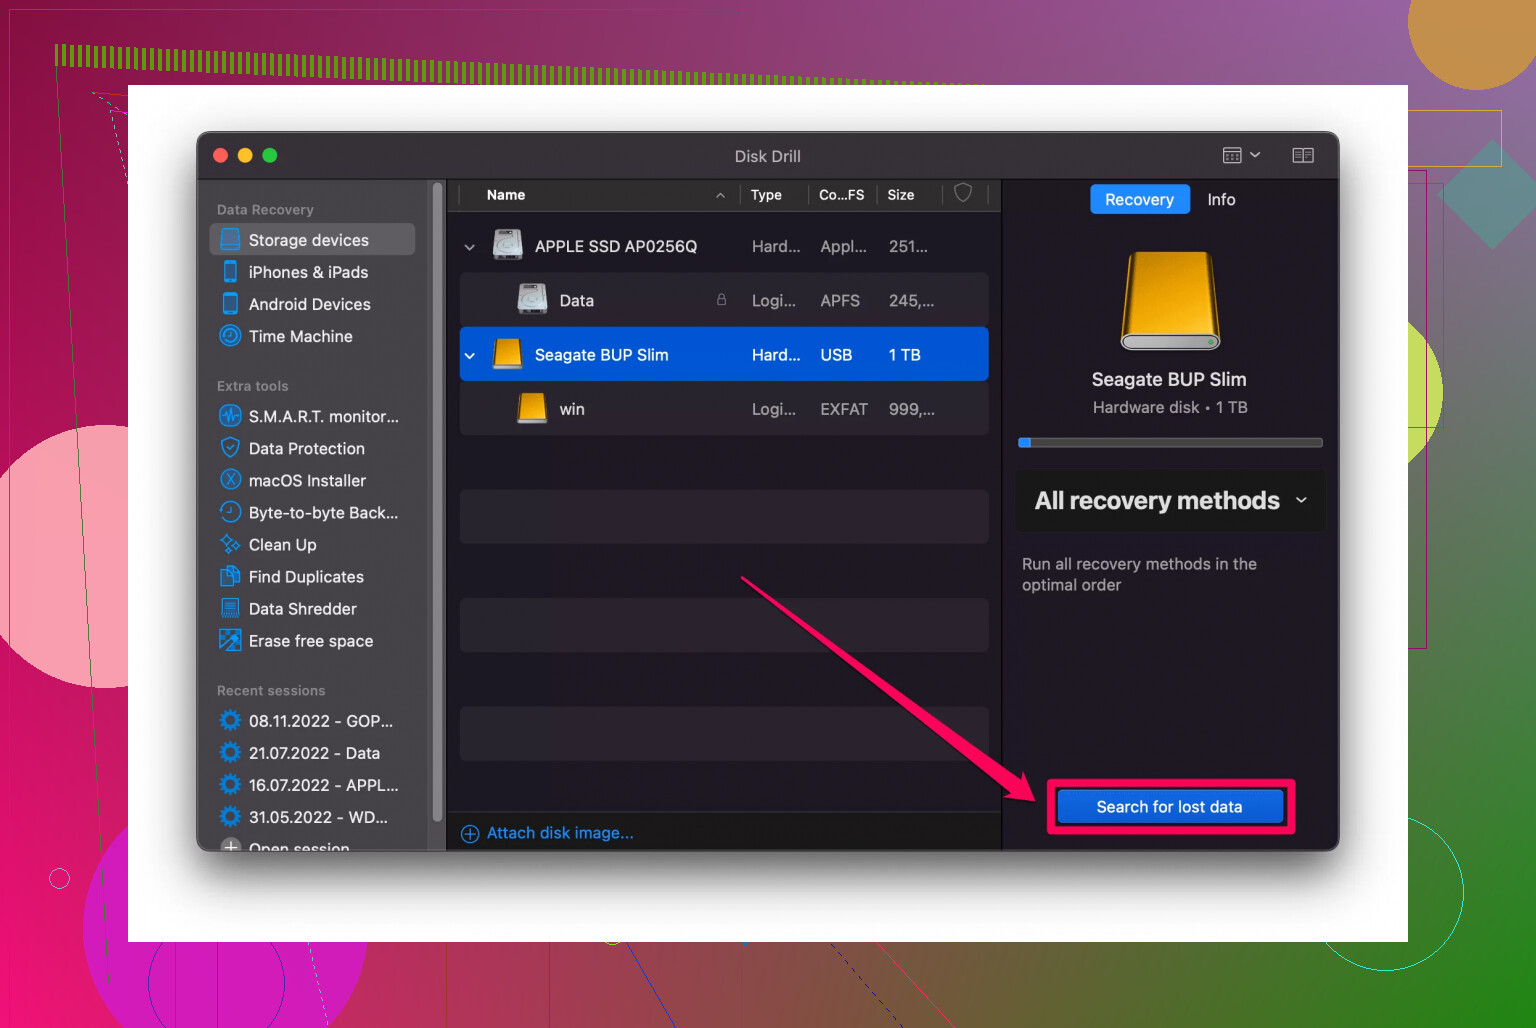Launch the macOS Installer tool
This screenshot has width=1536, height=1028.
(x=231, y=480)
